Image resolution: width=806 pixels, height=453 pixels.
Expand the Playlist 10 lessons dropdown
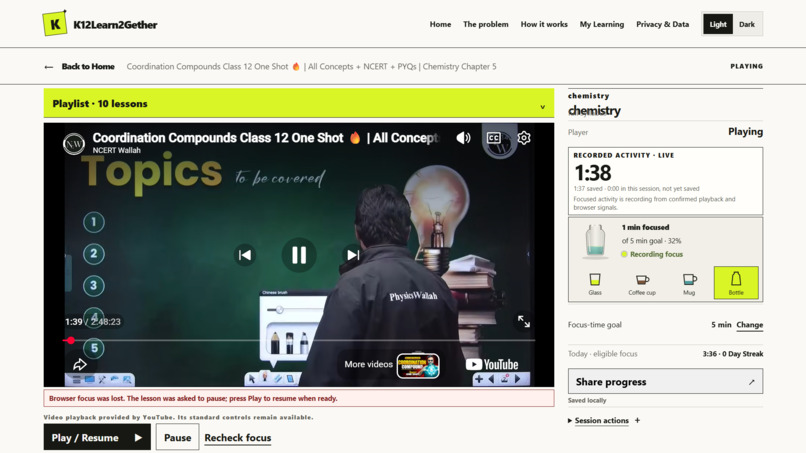click(x=299, y=103)
